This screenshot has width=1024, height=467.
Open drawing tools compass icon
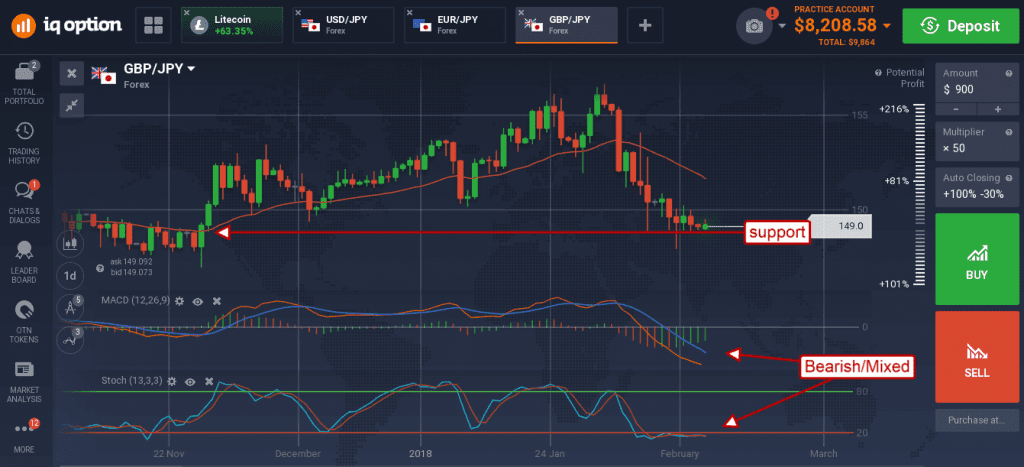pyautogui.click(x=70, y=307)
